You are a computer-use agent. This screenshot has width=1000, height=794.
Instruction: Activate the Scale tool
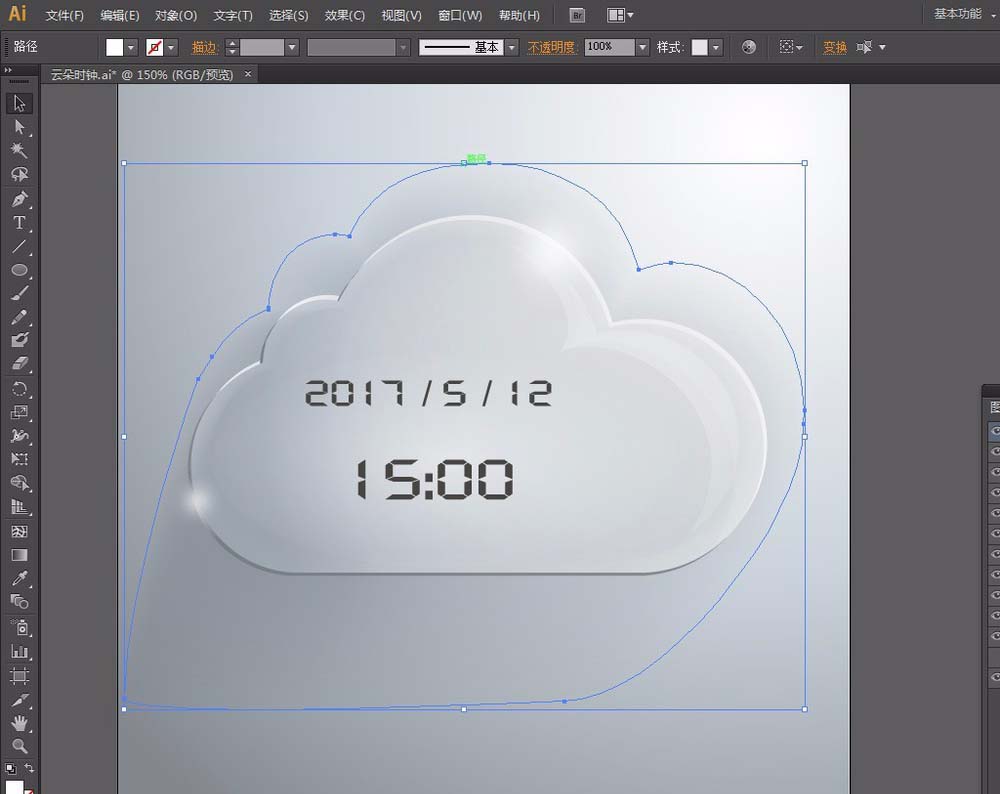19,412
